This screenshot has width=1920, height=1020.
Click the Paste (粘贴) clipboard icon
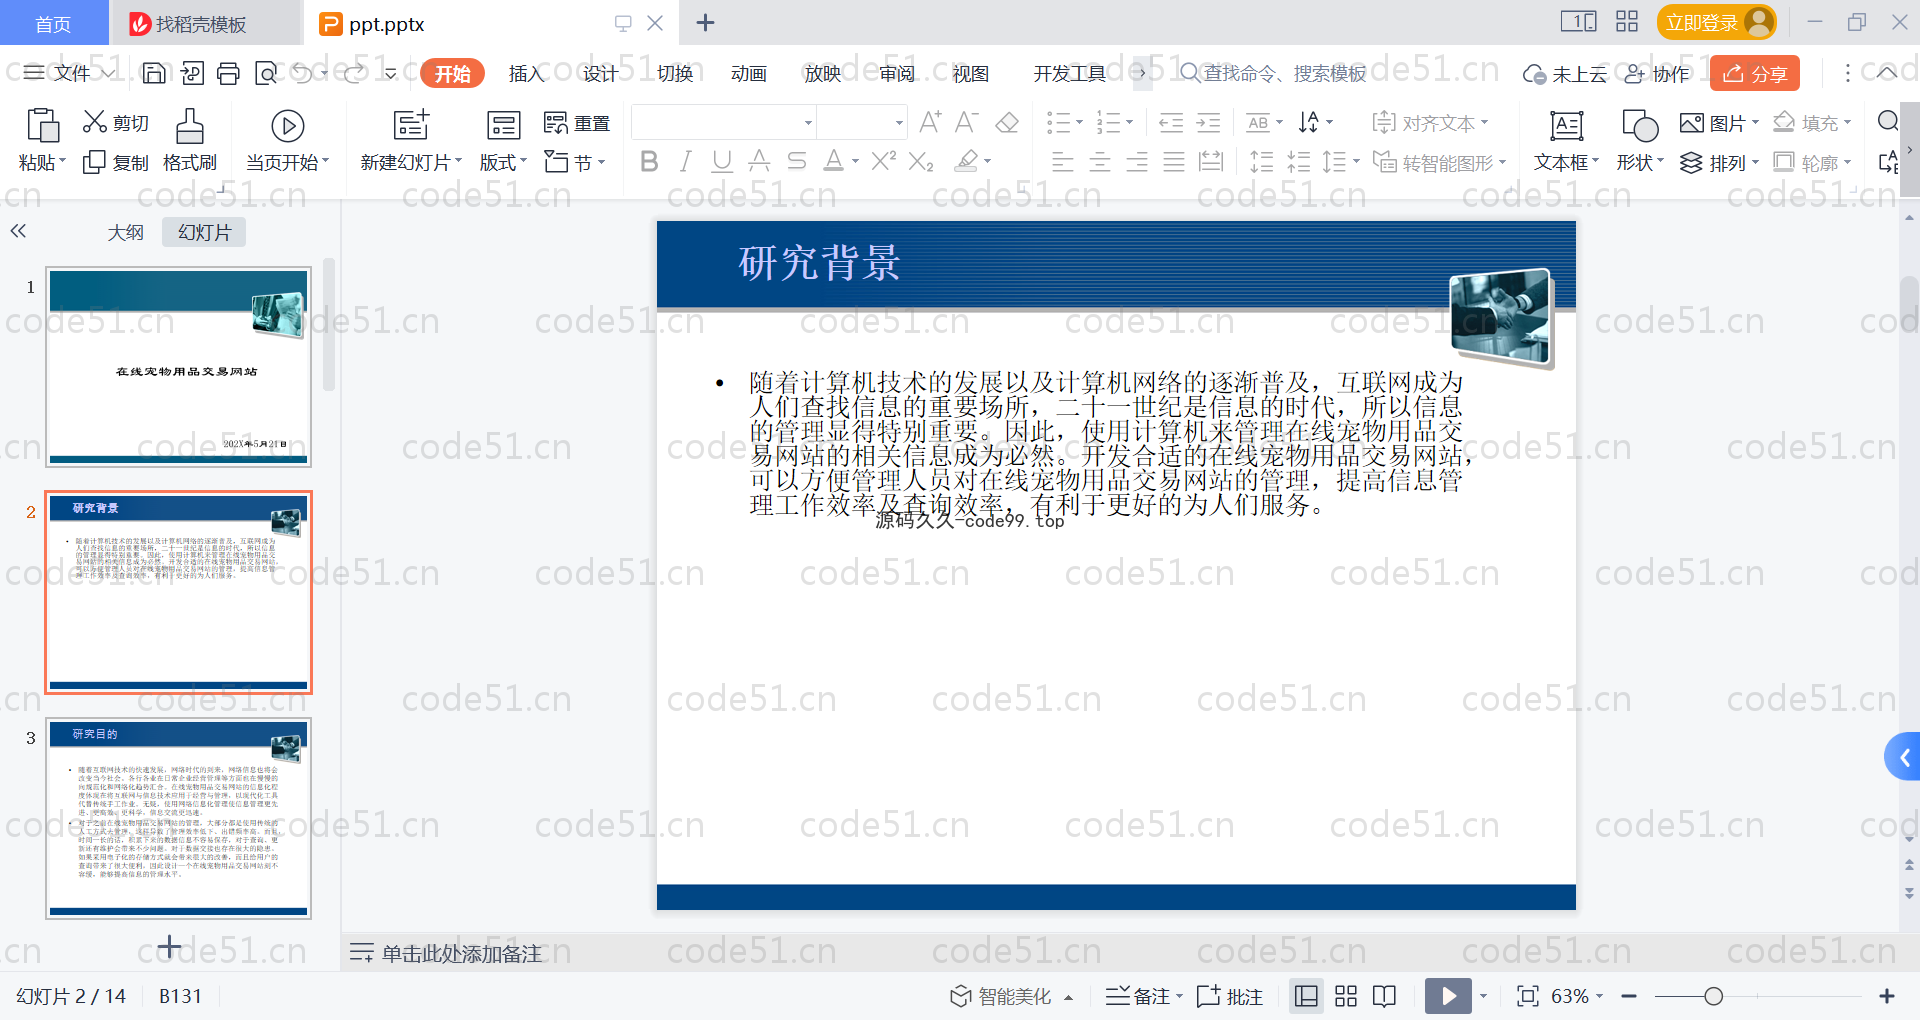tap(42, 126)
